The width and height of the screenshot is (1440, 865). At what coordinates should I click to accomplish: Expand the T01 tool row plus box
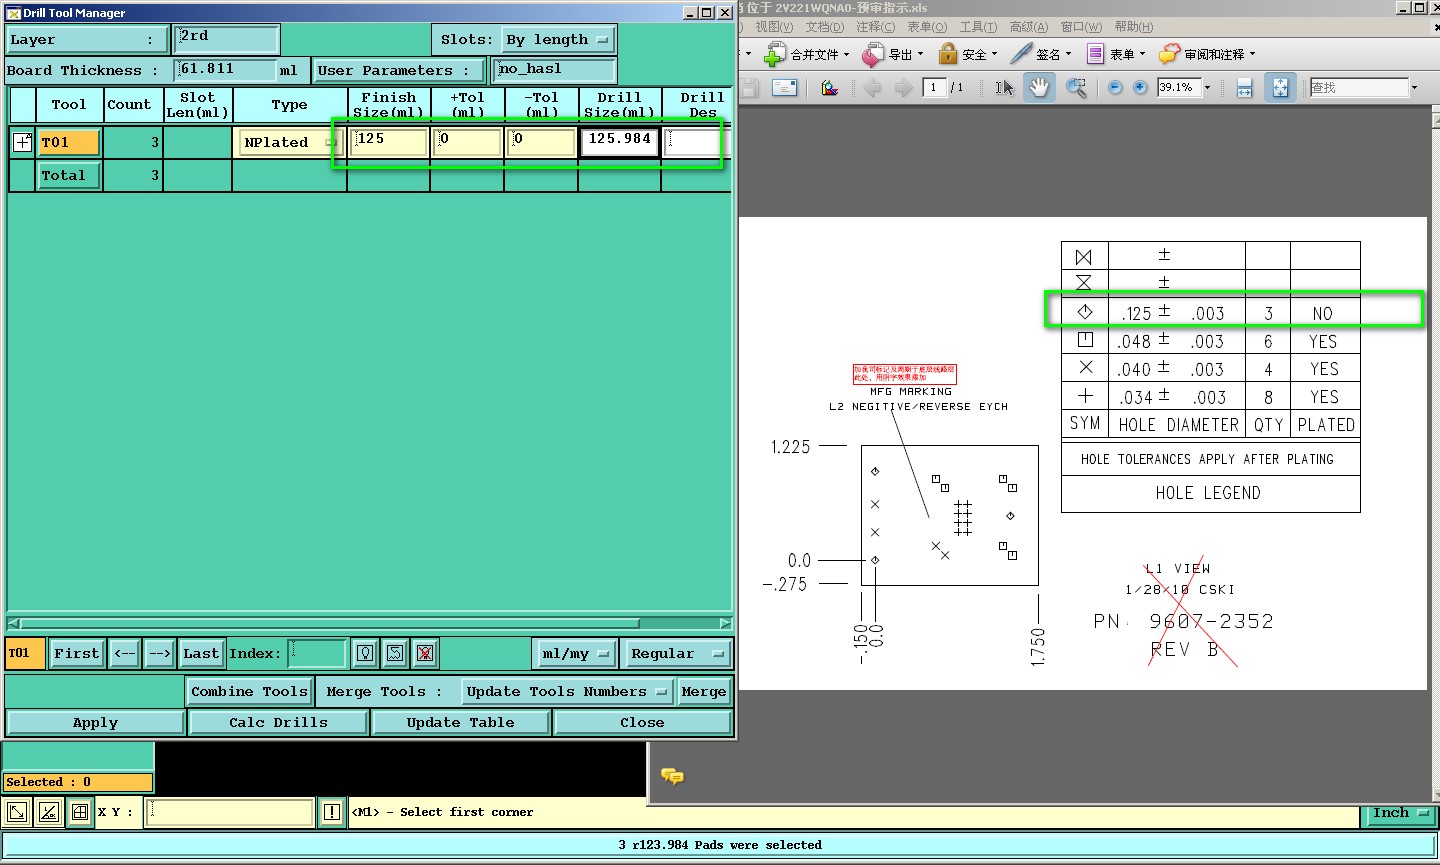click(22, 142)
